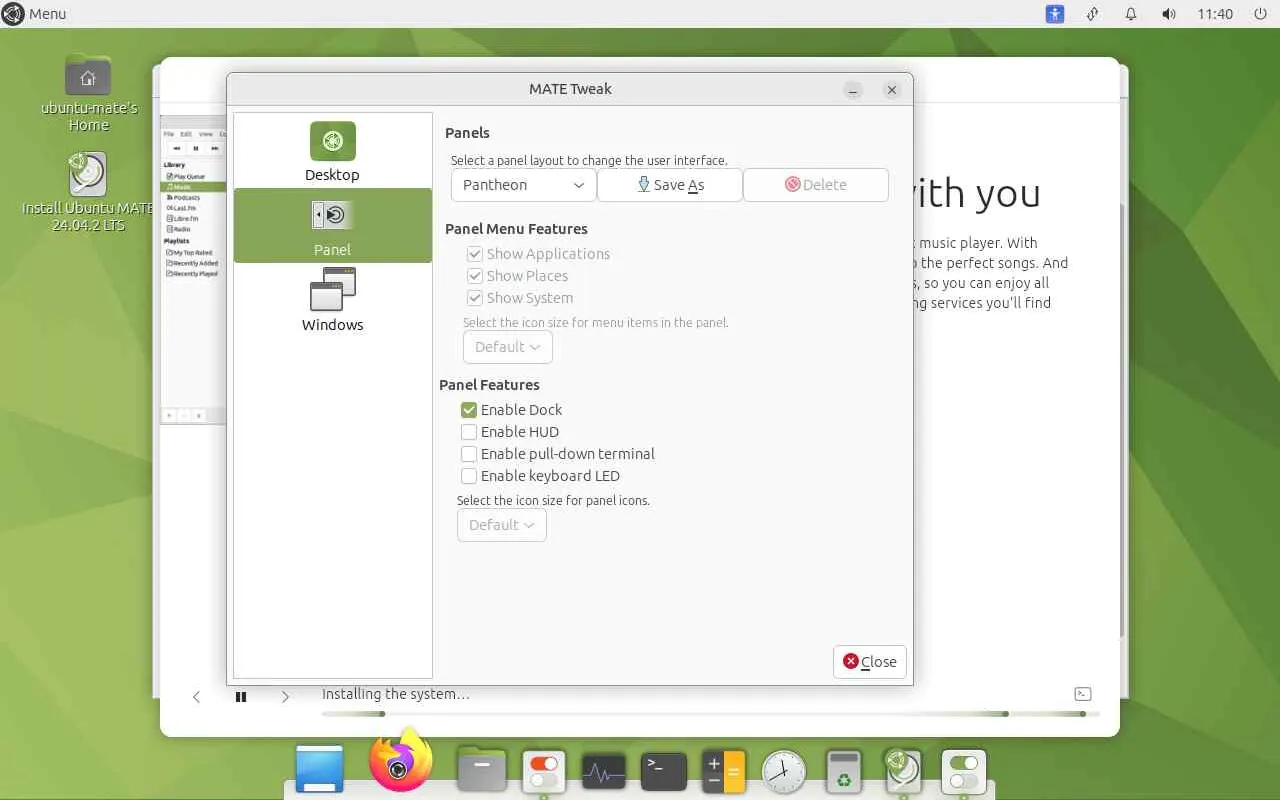
Task: Click the 11:40 clock in the panel
Action: click(x=1215, y=14)
